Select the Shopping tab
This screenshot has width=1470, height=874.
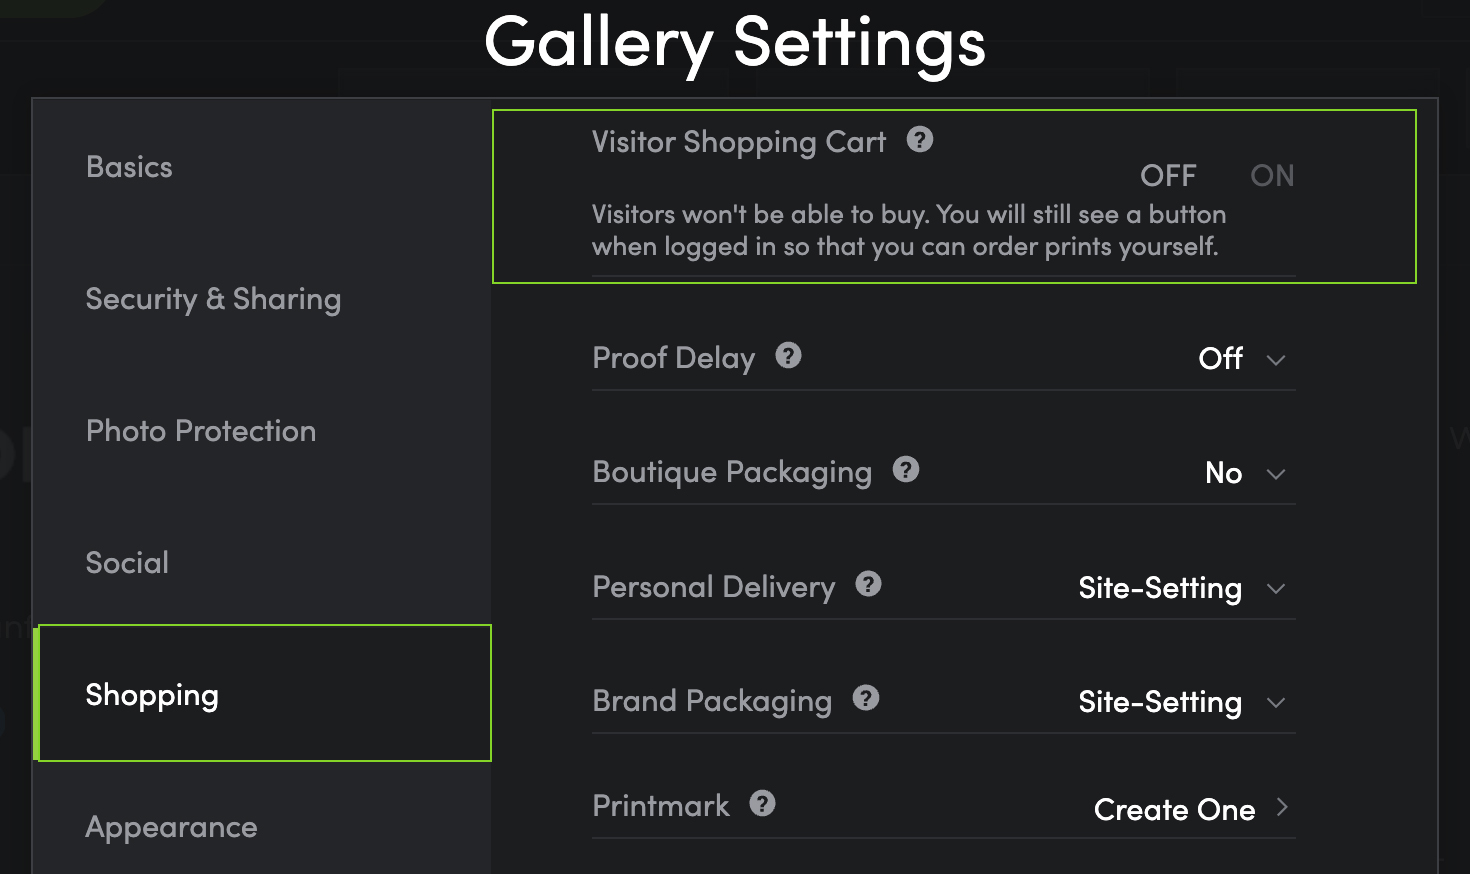pos(262,694)
